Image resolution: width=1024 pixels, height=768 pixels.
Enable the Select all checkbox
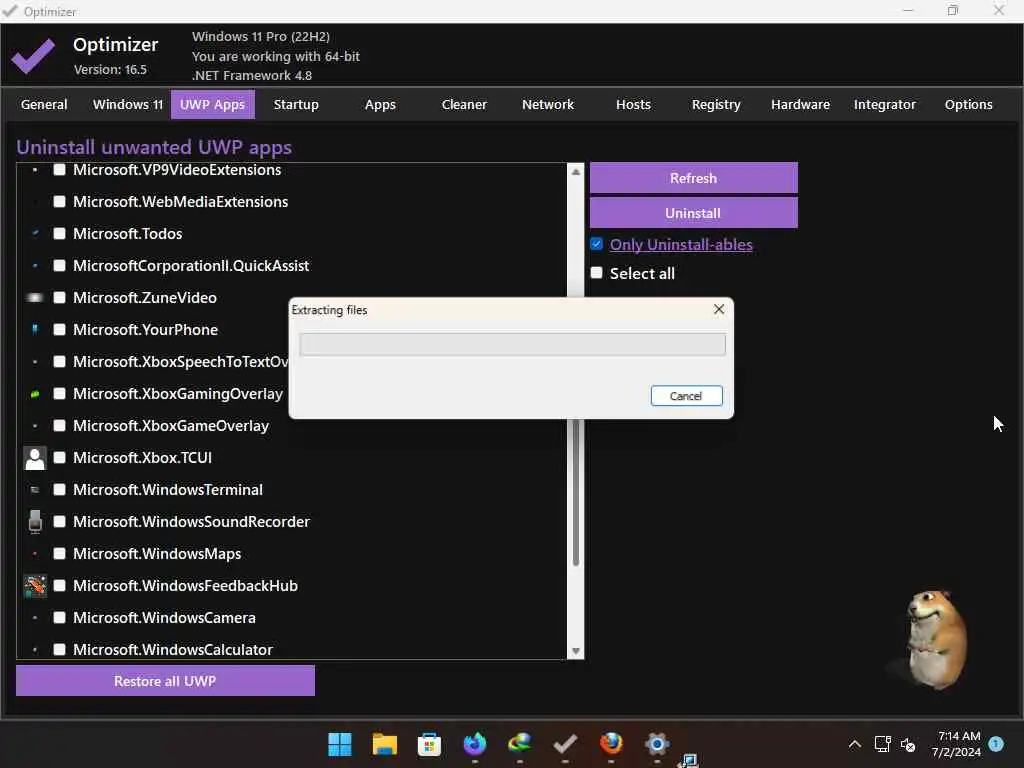pos(596,273)
